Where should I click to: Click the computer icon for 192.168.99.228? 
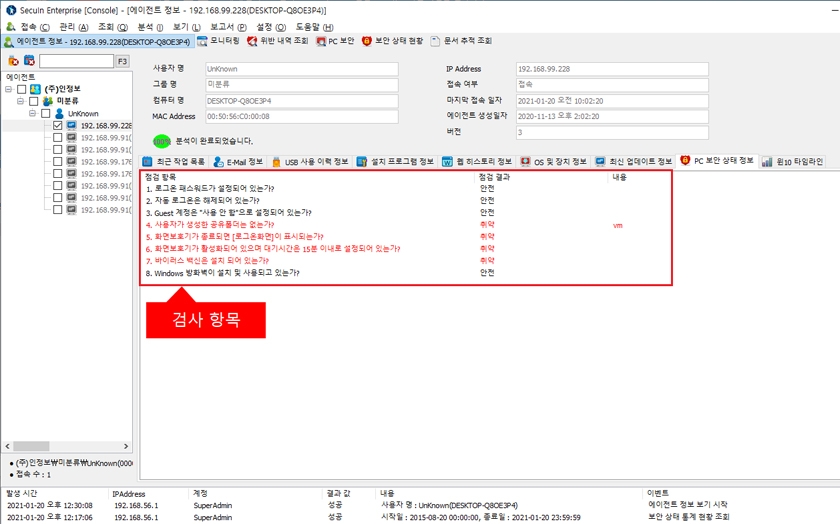[71, 125]
